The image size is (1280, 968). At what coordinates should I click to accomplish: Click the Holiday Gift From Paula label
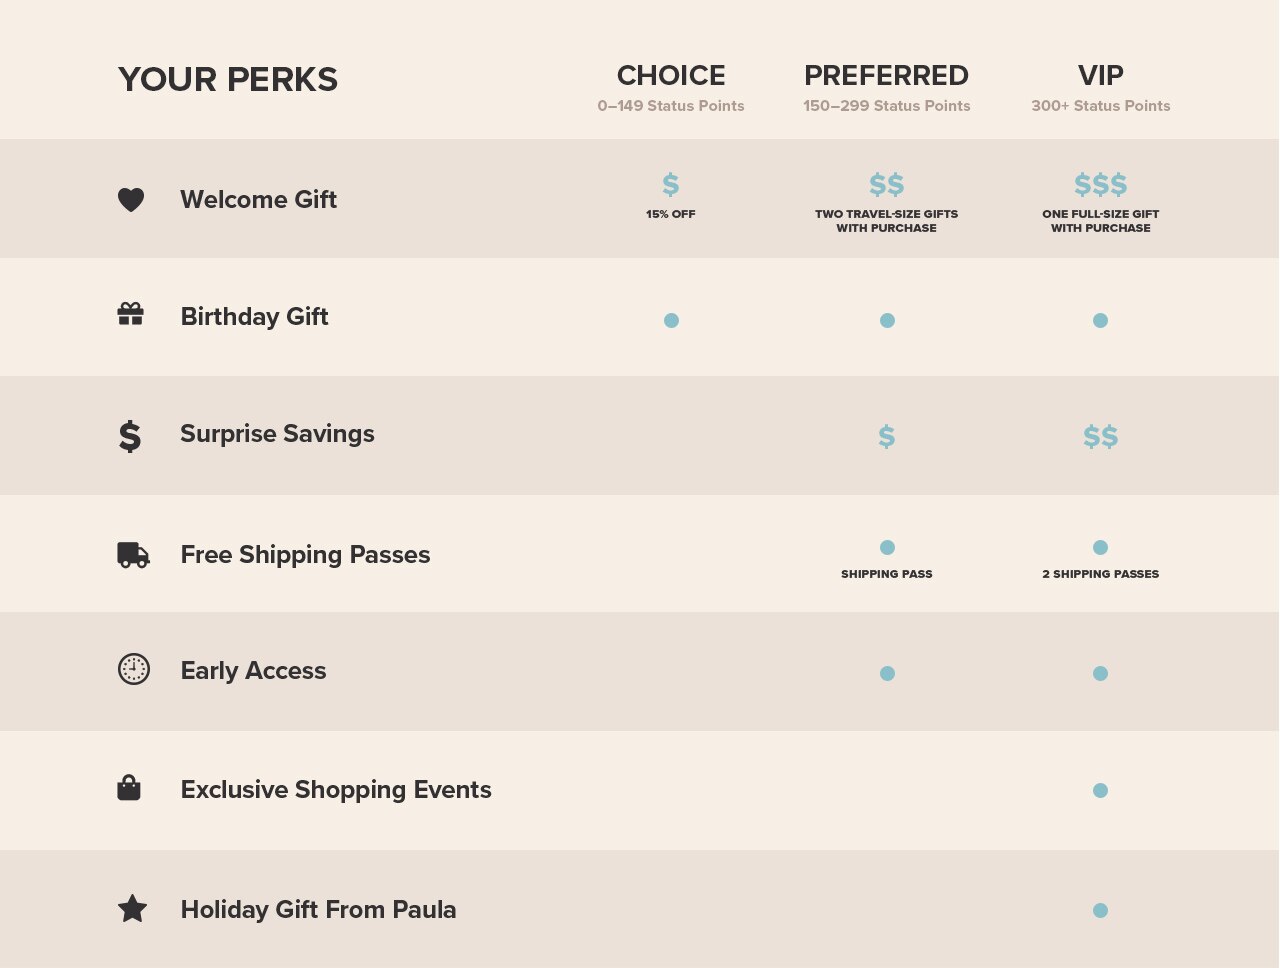[x=318, y=910]
